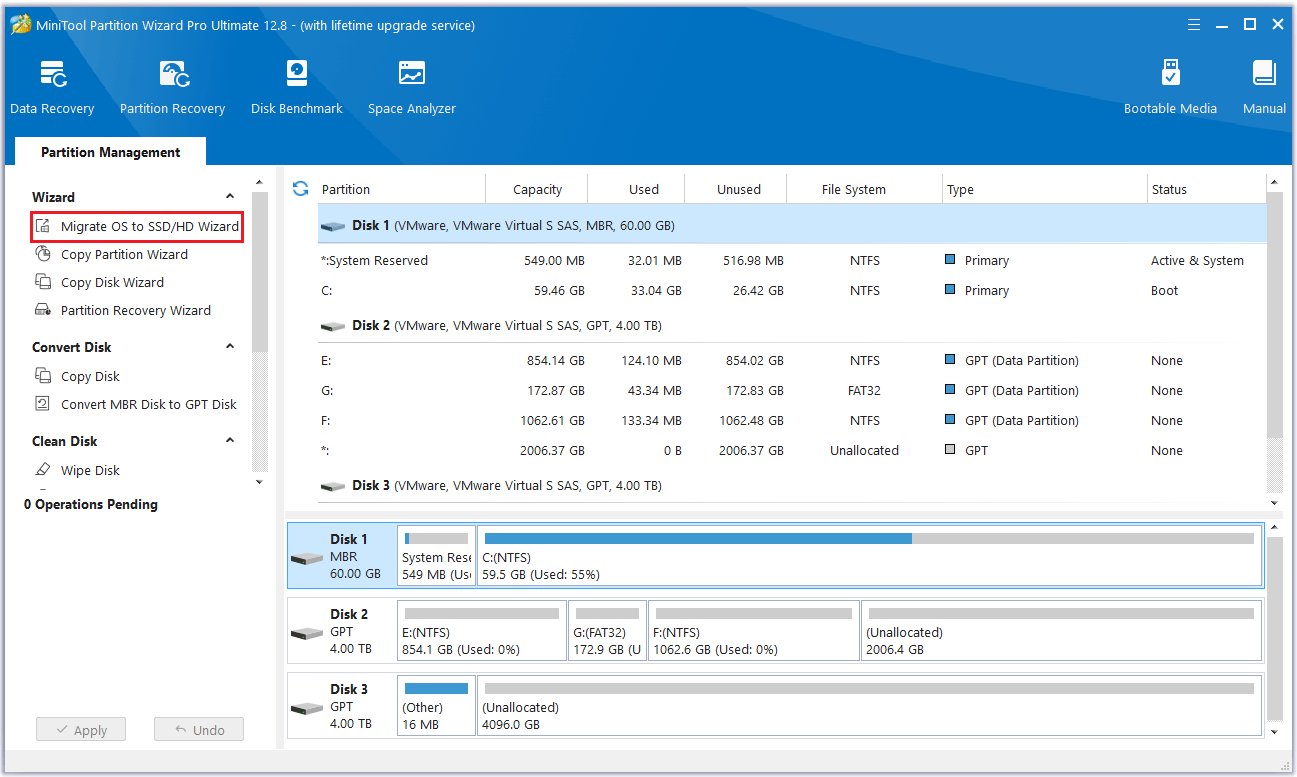Screen dimensions: 1297x777
Task: Collapse the Wizard section
Action: [230, 197]
